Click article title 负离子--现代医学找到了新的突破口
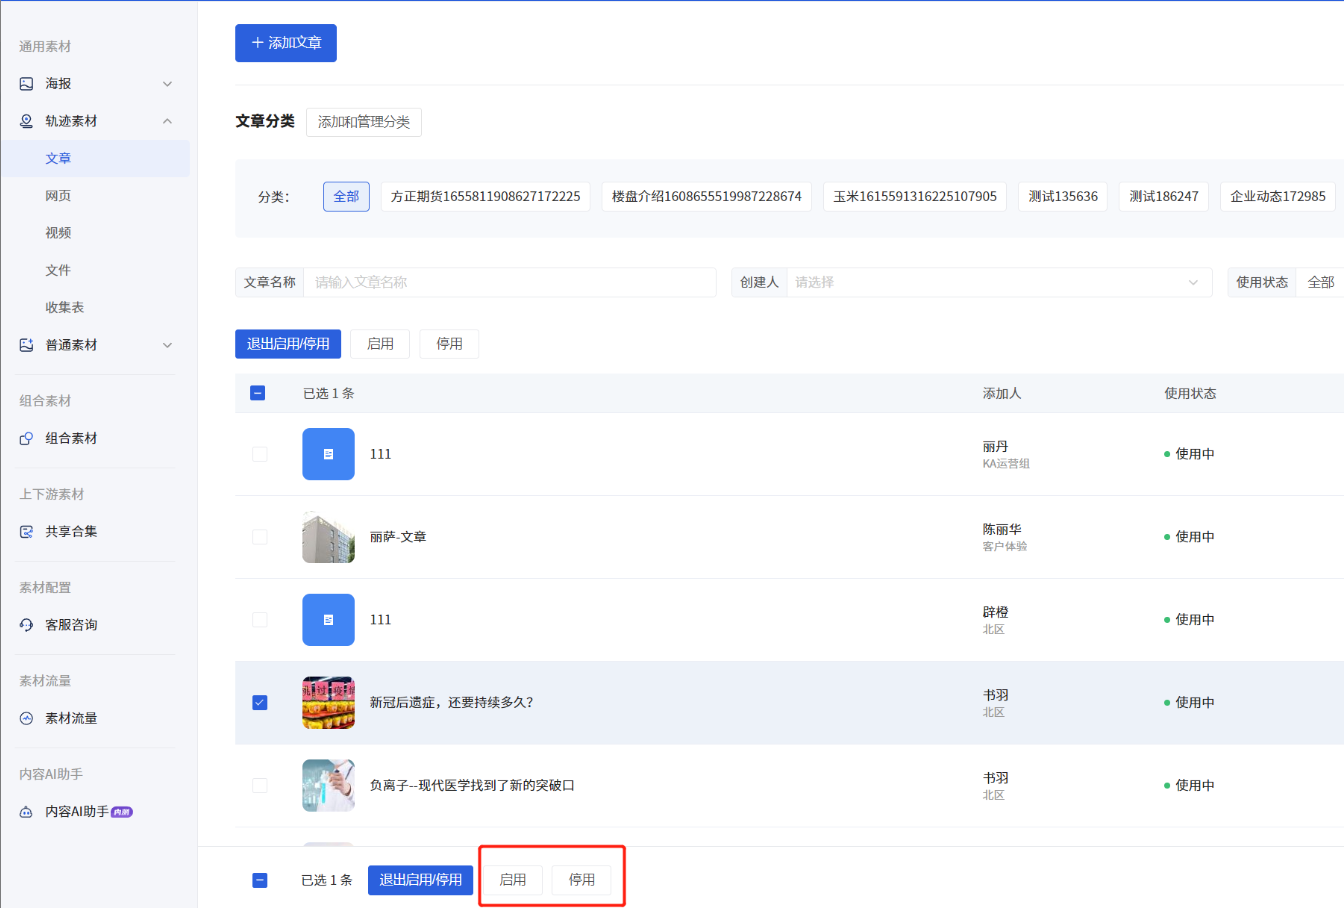Screen dimensions: 1344x908 [x=472, y=786]
